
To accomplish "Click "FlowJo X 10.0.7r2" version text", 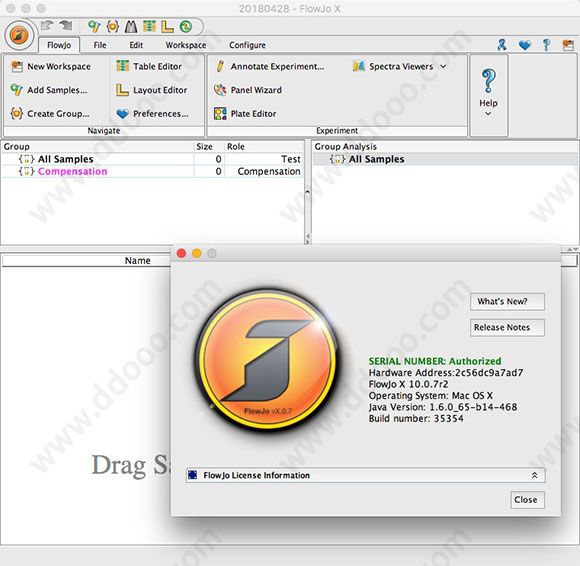I will pyautogui.click(x=408, y=384).
